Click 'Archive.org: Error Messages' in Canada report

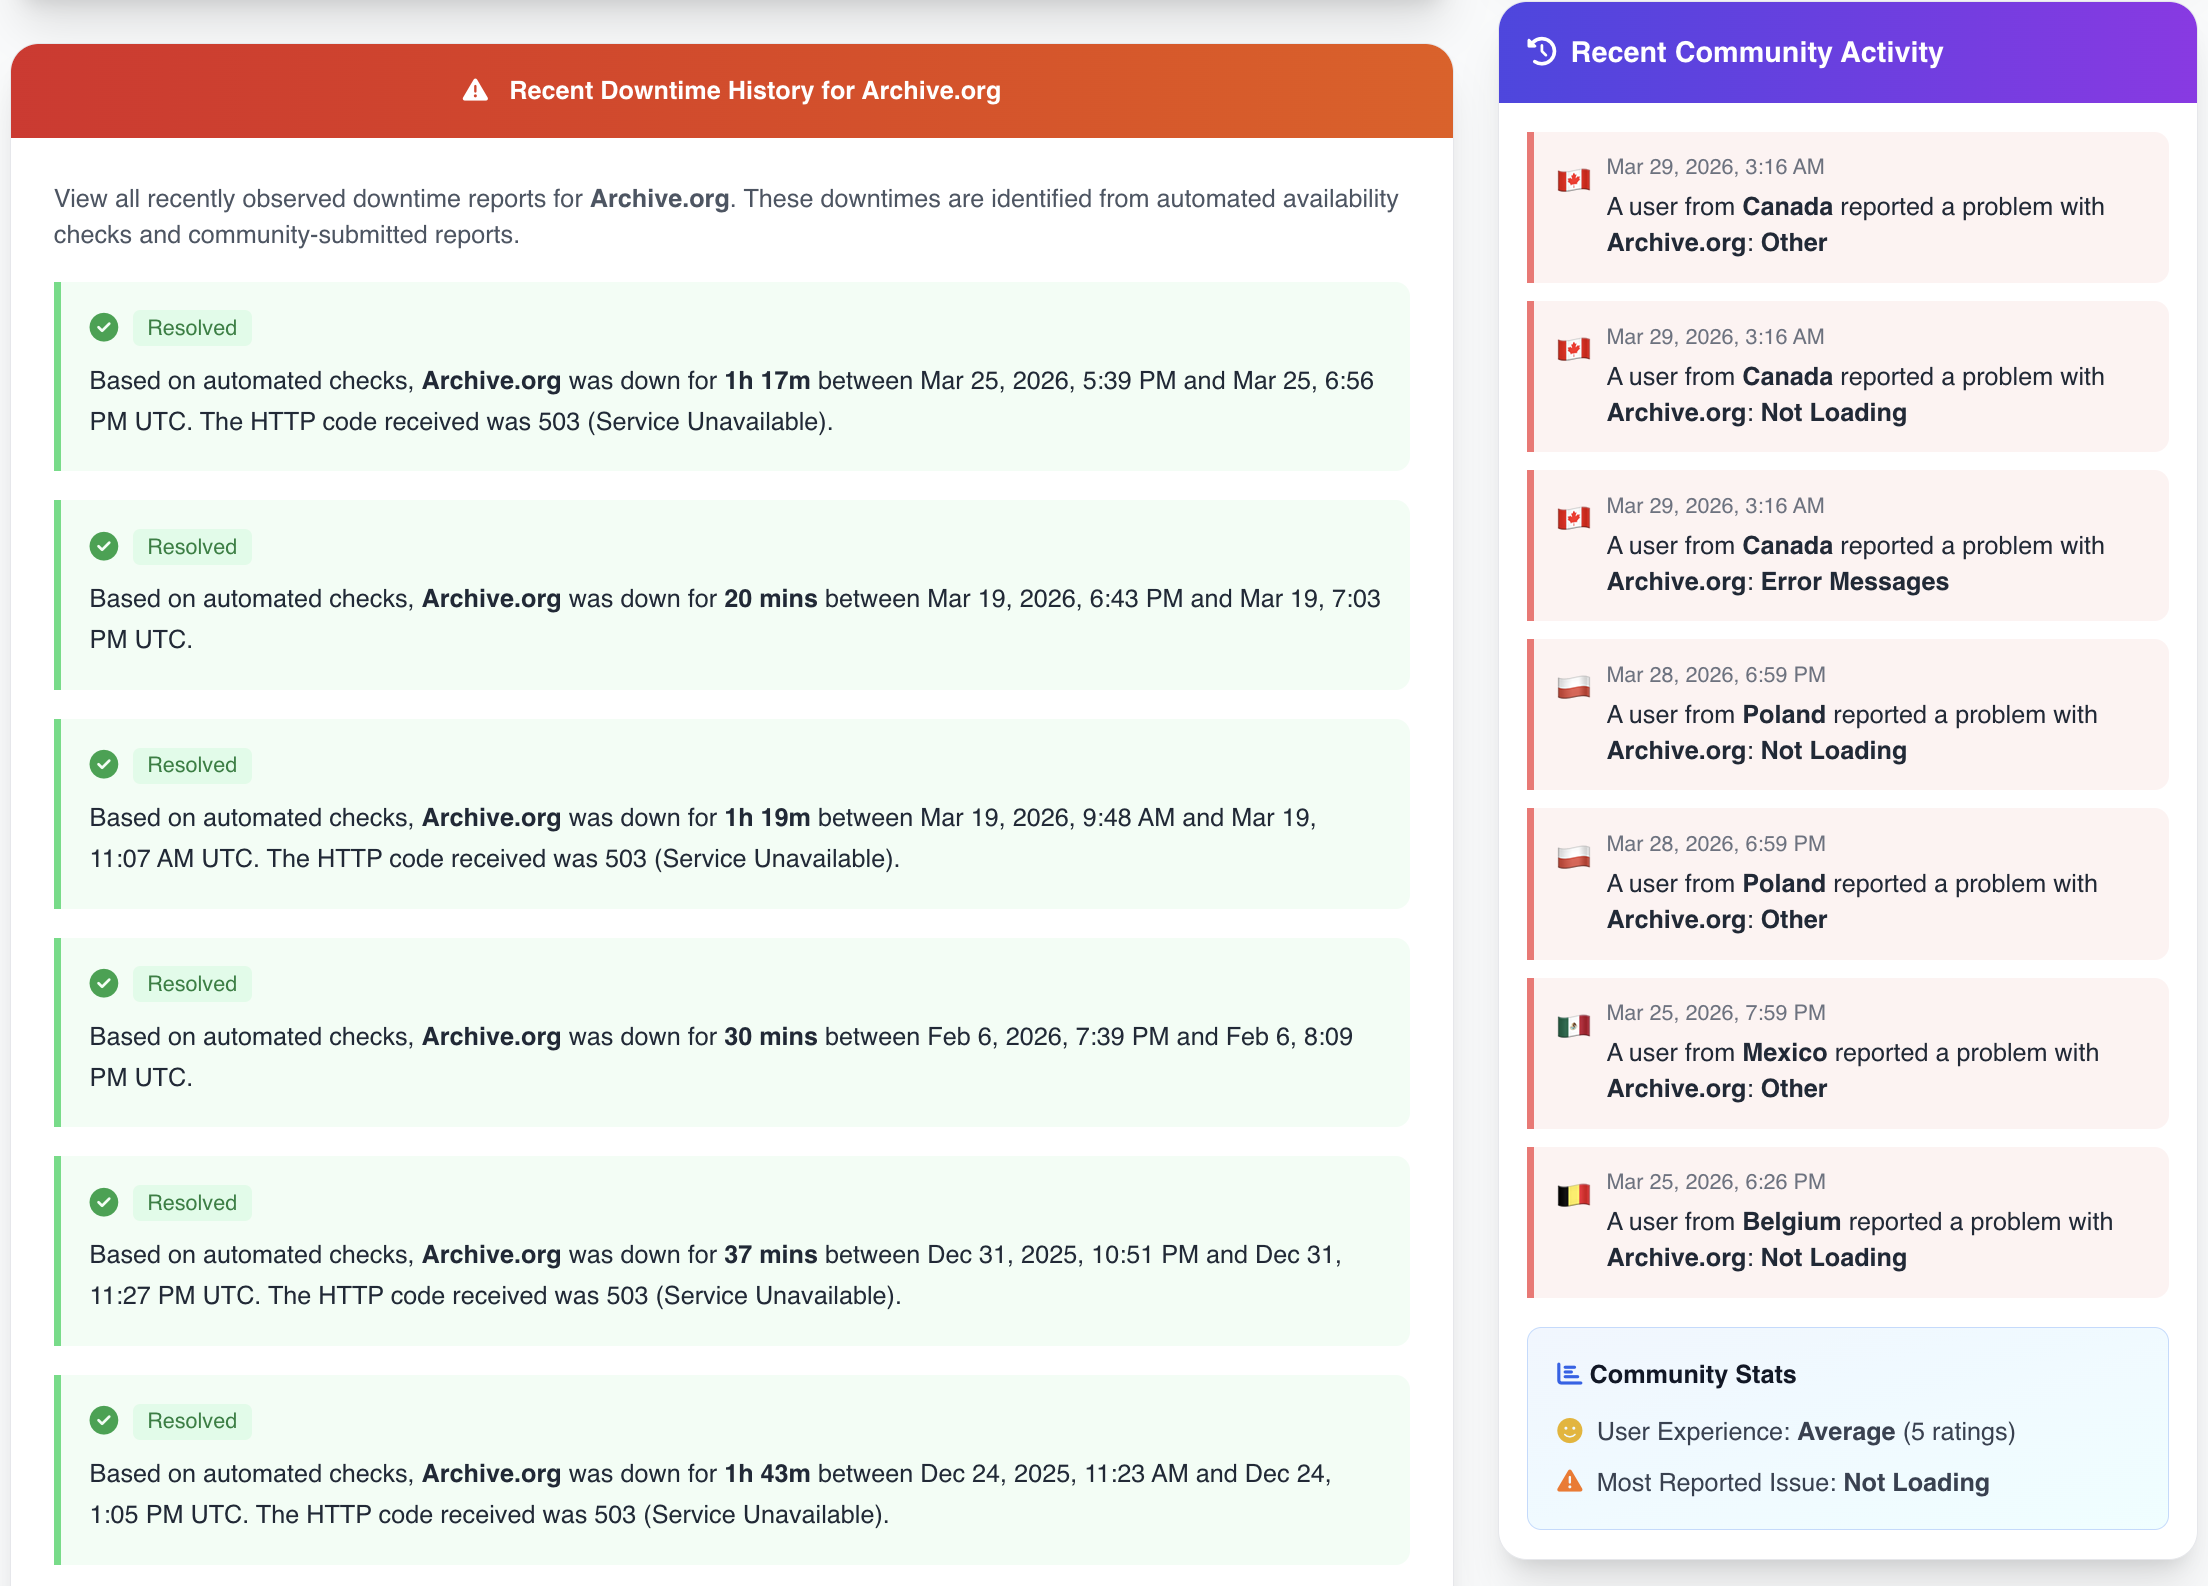click(1778, 582)
